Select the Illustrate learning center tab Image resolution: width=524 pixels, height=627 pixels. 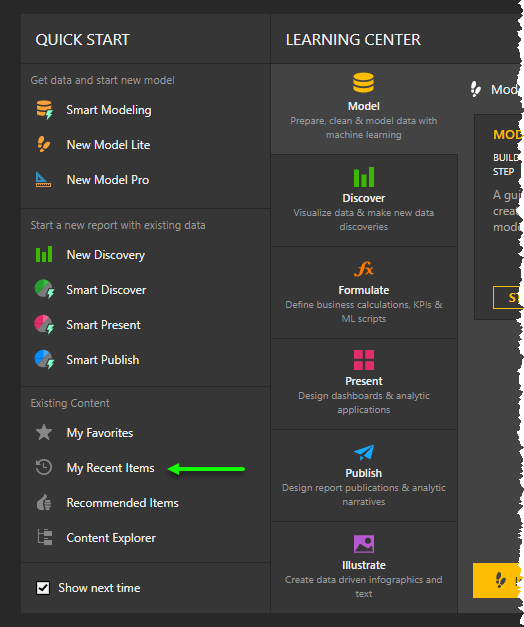364,567
